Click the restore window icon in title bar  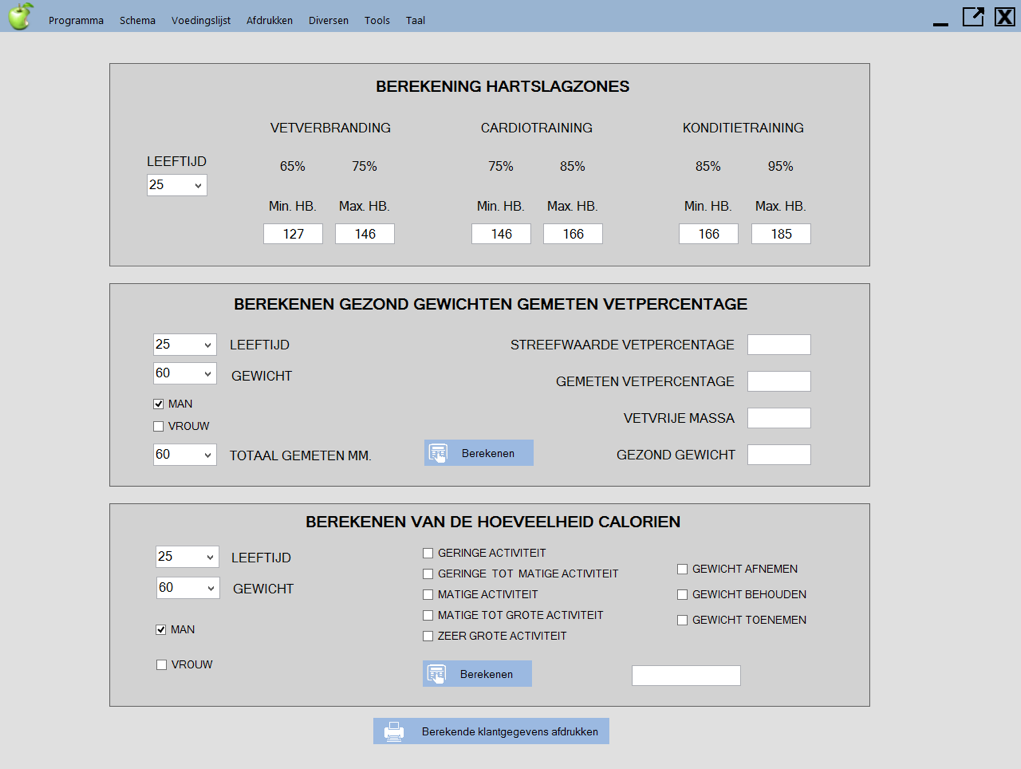tap(972, 17)
